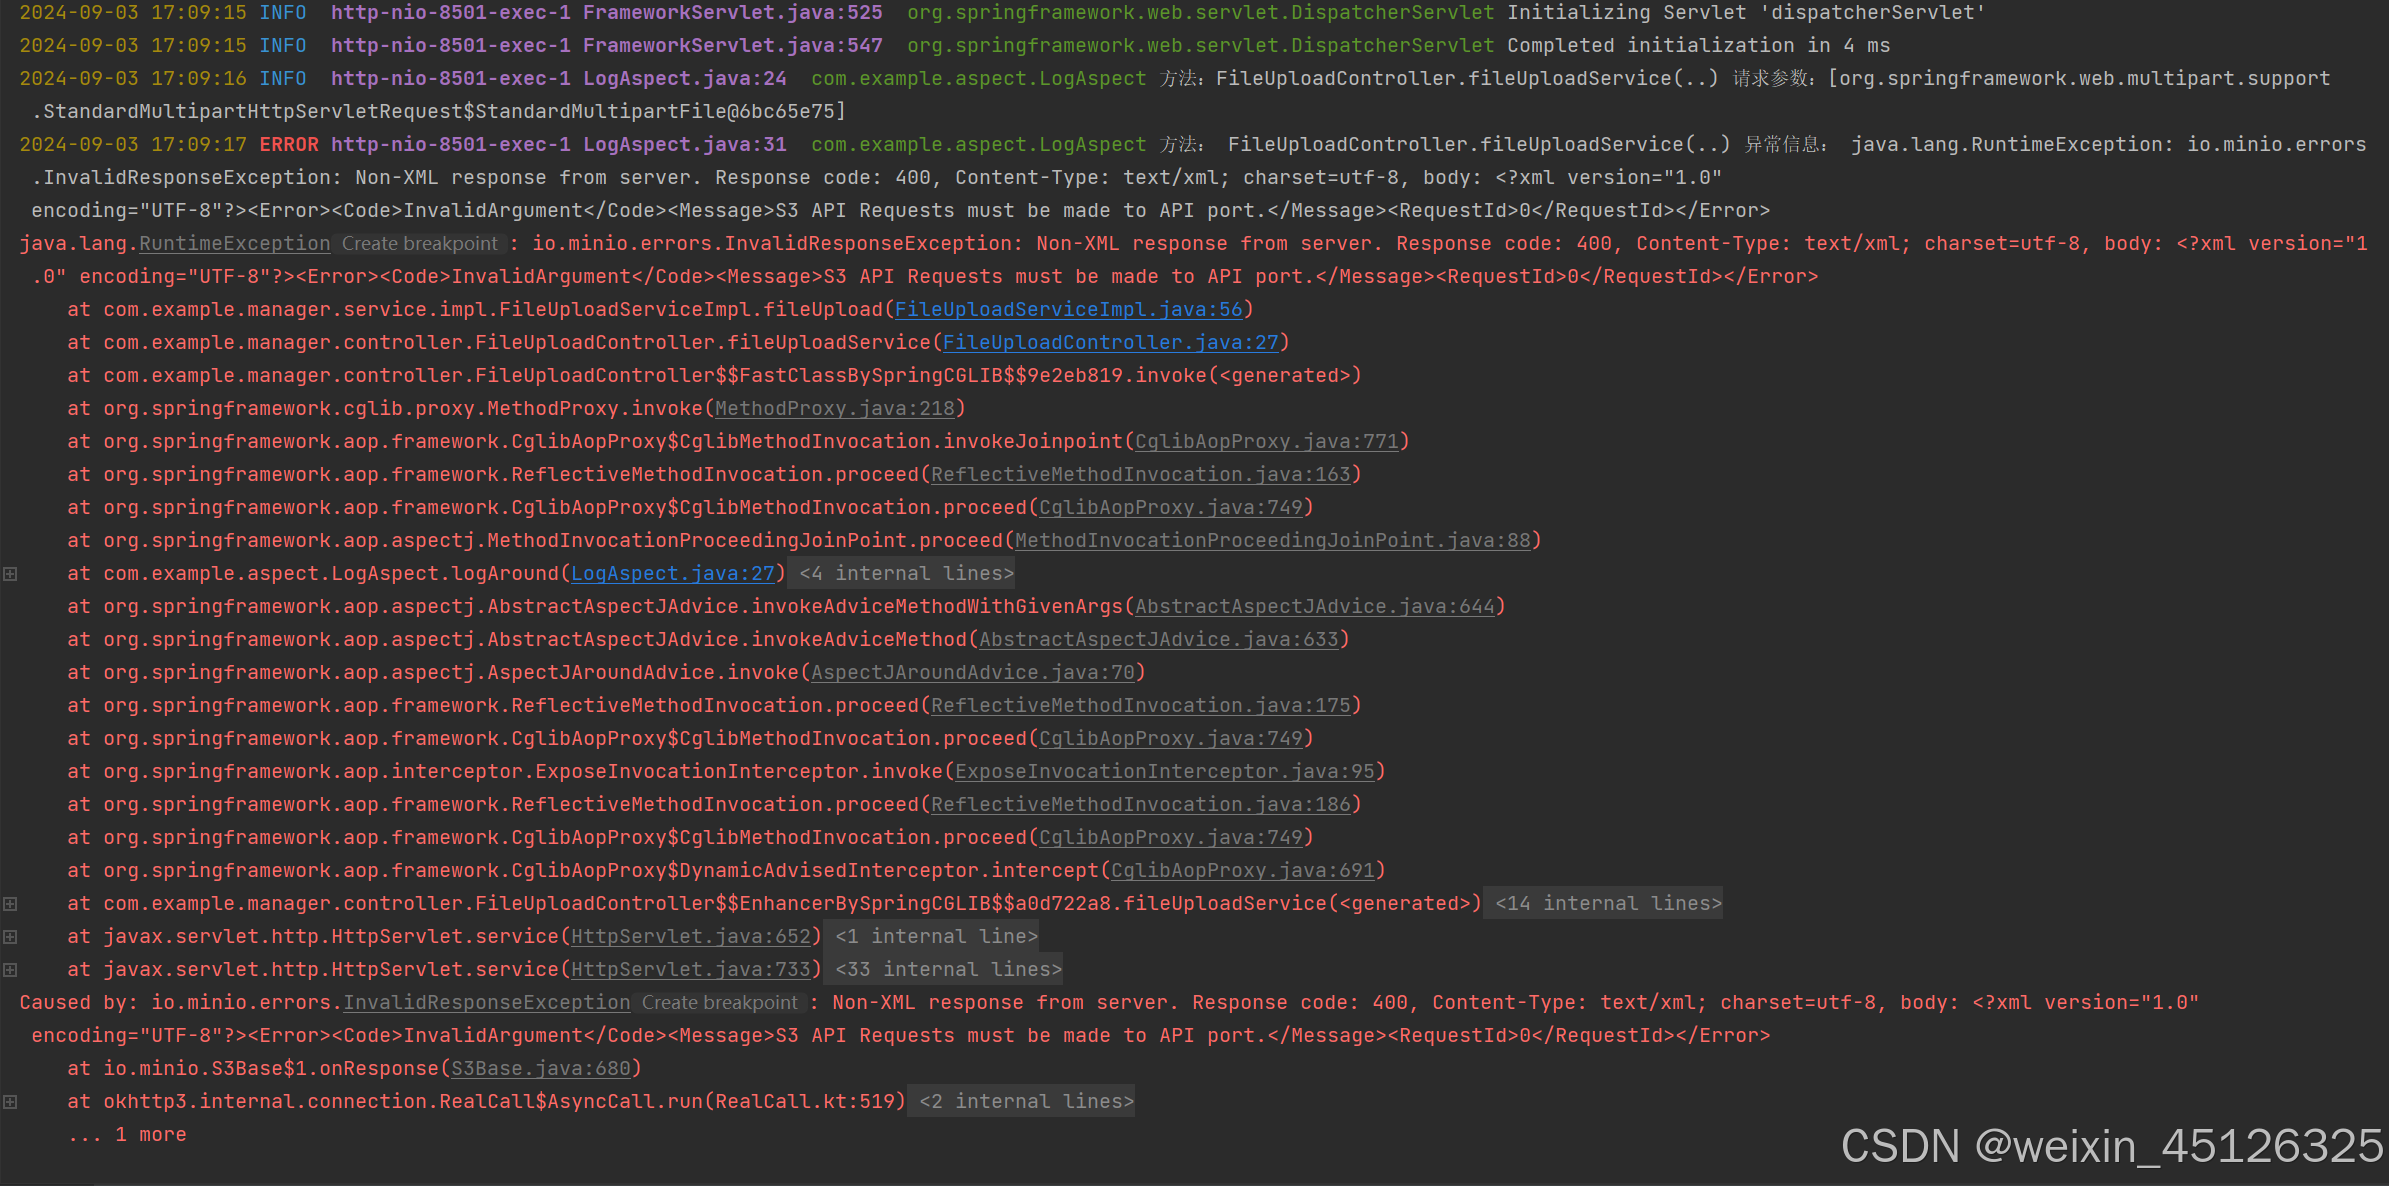Image resolution: width=2389 pixels, height=1186 pixels.
Task: Click the '... 1 more' stack trace text
Action: 127,1133
